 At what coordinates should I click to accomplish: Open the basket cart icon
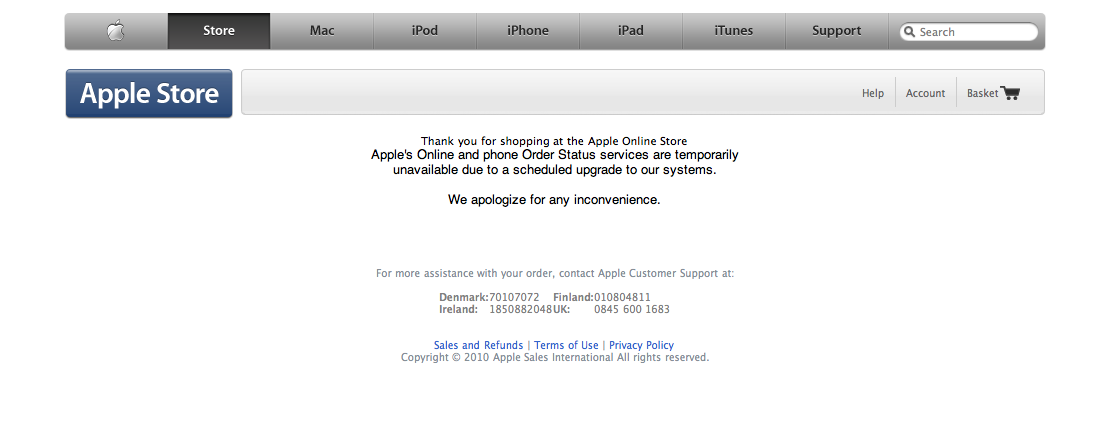click(x=1010, y=93)
